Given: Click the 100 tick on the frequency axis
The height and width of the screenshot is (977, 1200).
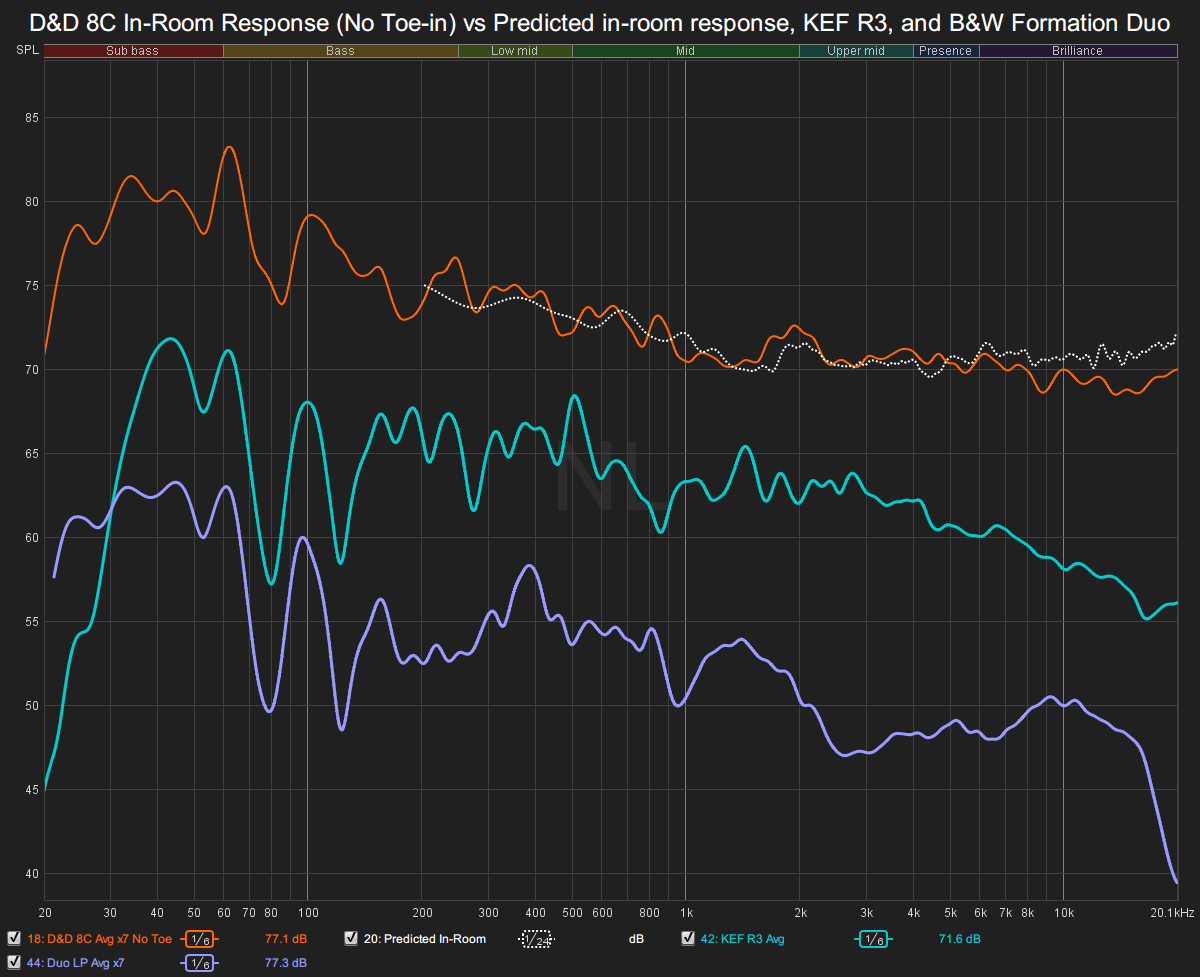Looking at the screenshot, I should tap(308, 913).
